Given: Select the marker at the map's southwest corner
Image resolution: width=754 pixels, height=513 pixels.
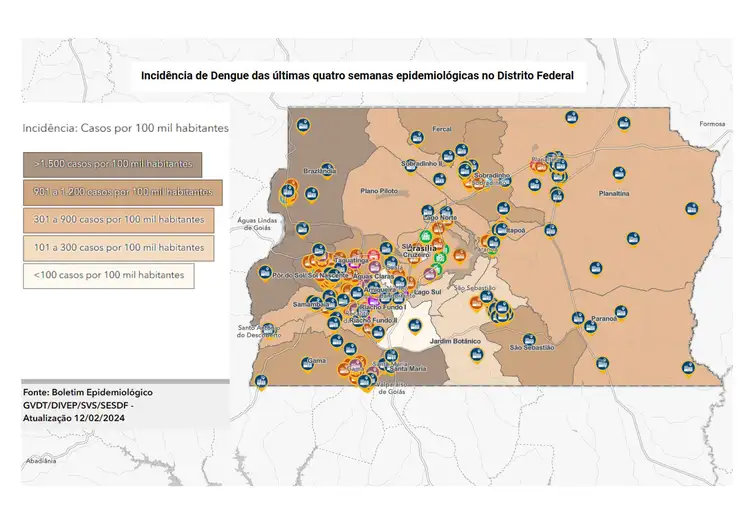Looking at the screenshot, I should pos(262,381).
